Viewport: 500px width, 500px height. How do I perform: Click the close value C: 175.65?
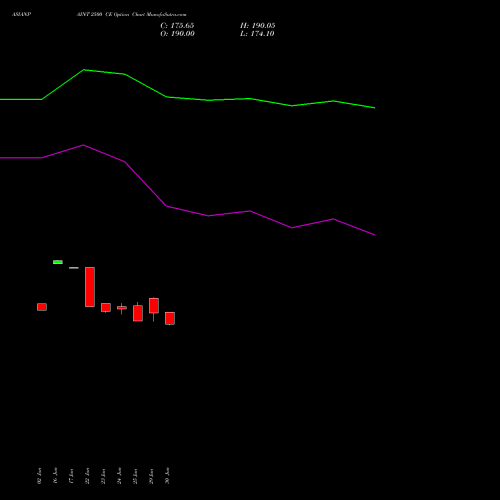177,26
